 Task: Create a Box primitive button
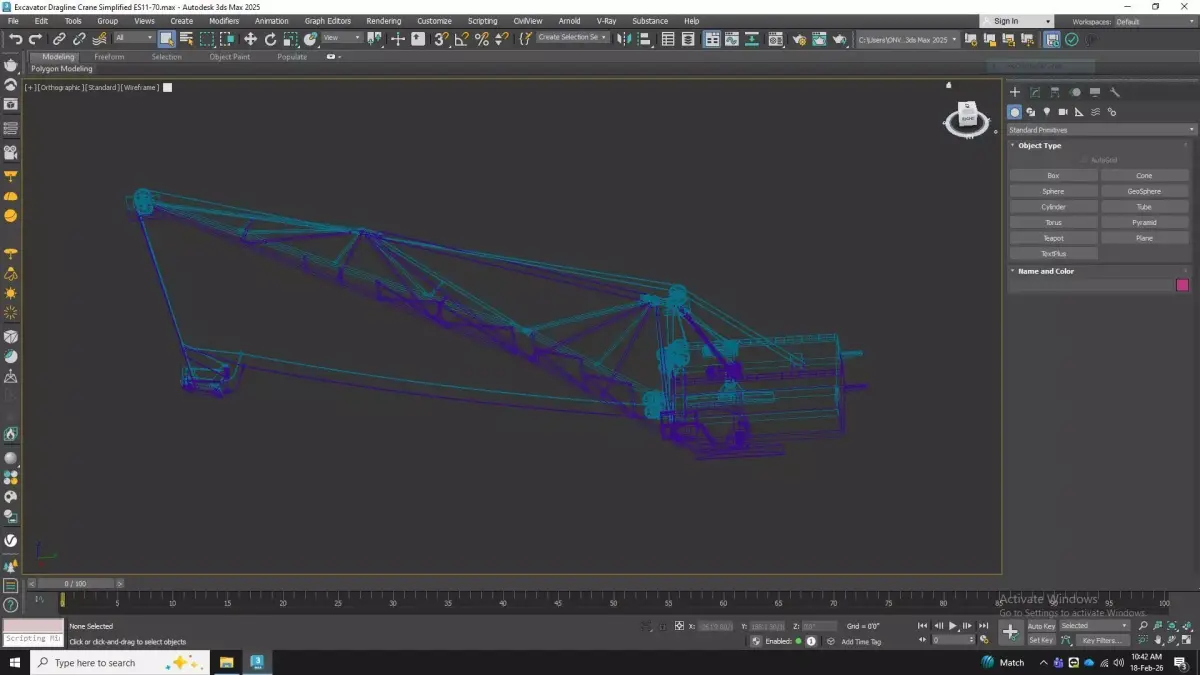(x=1053, y=176)
